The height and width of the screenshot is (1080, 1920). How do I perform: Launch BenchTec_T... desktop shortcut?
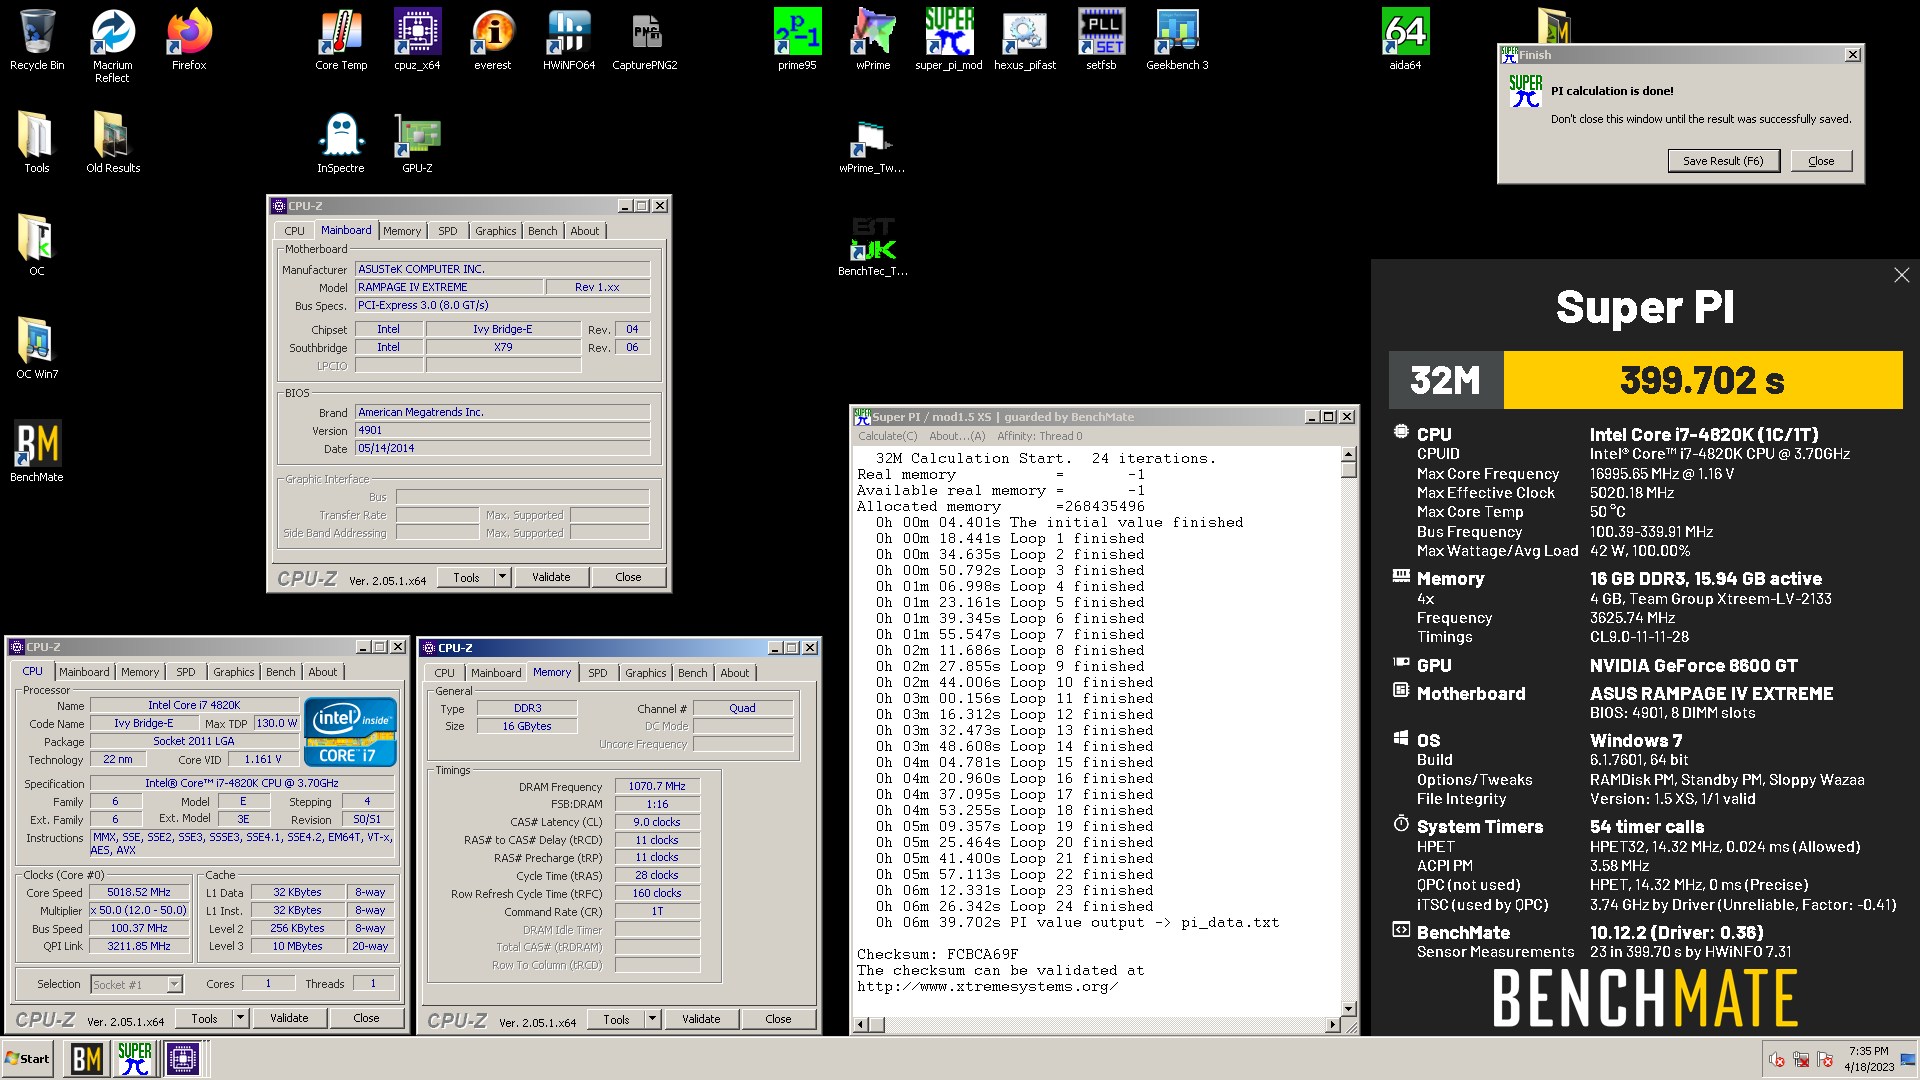tap(873, 246)
